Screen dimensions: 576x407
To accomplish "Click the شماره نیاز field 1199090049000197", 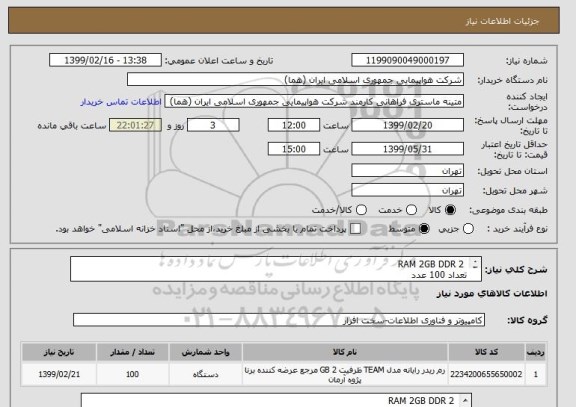I will (x=407, y=60).
